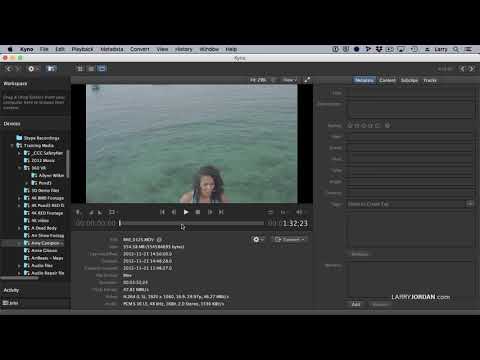Stop video playback
Image resolution: width=480 pixels, height=360 pixels.
tap(198, 212)
